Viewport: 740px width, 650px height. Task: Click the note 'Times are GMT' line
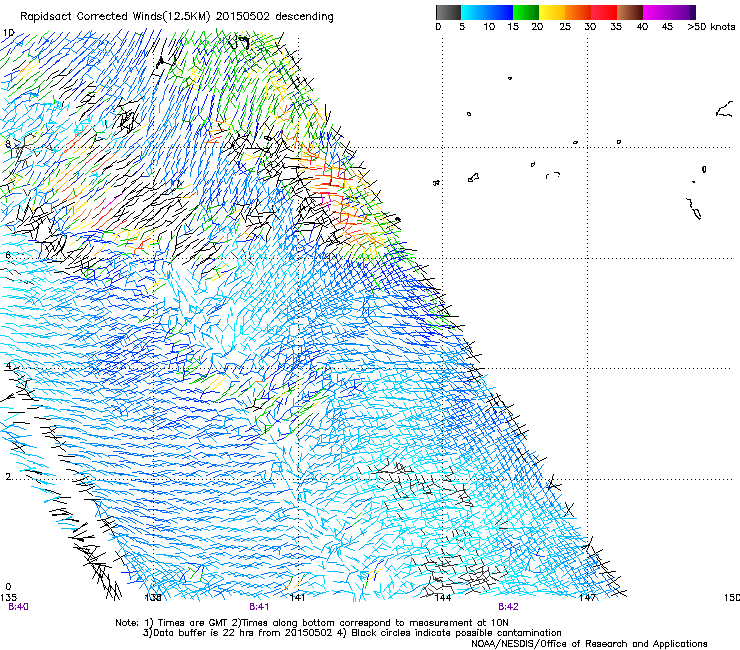click(312, 623)
